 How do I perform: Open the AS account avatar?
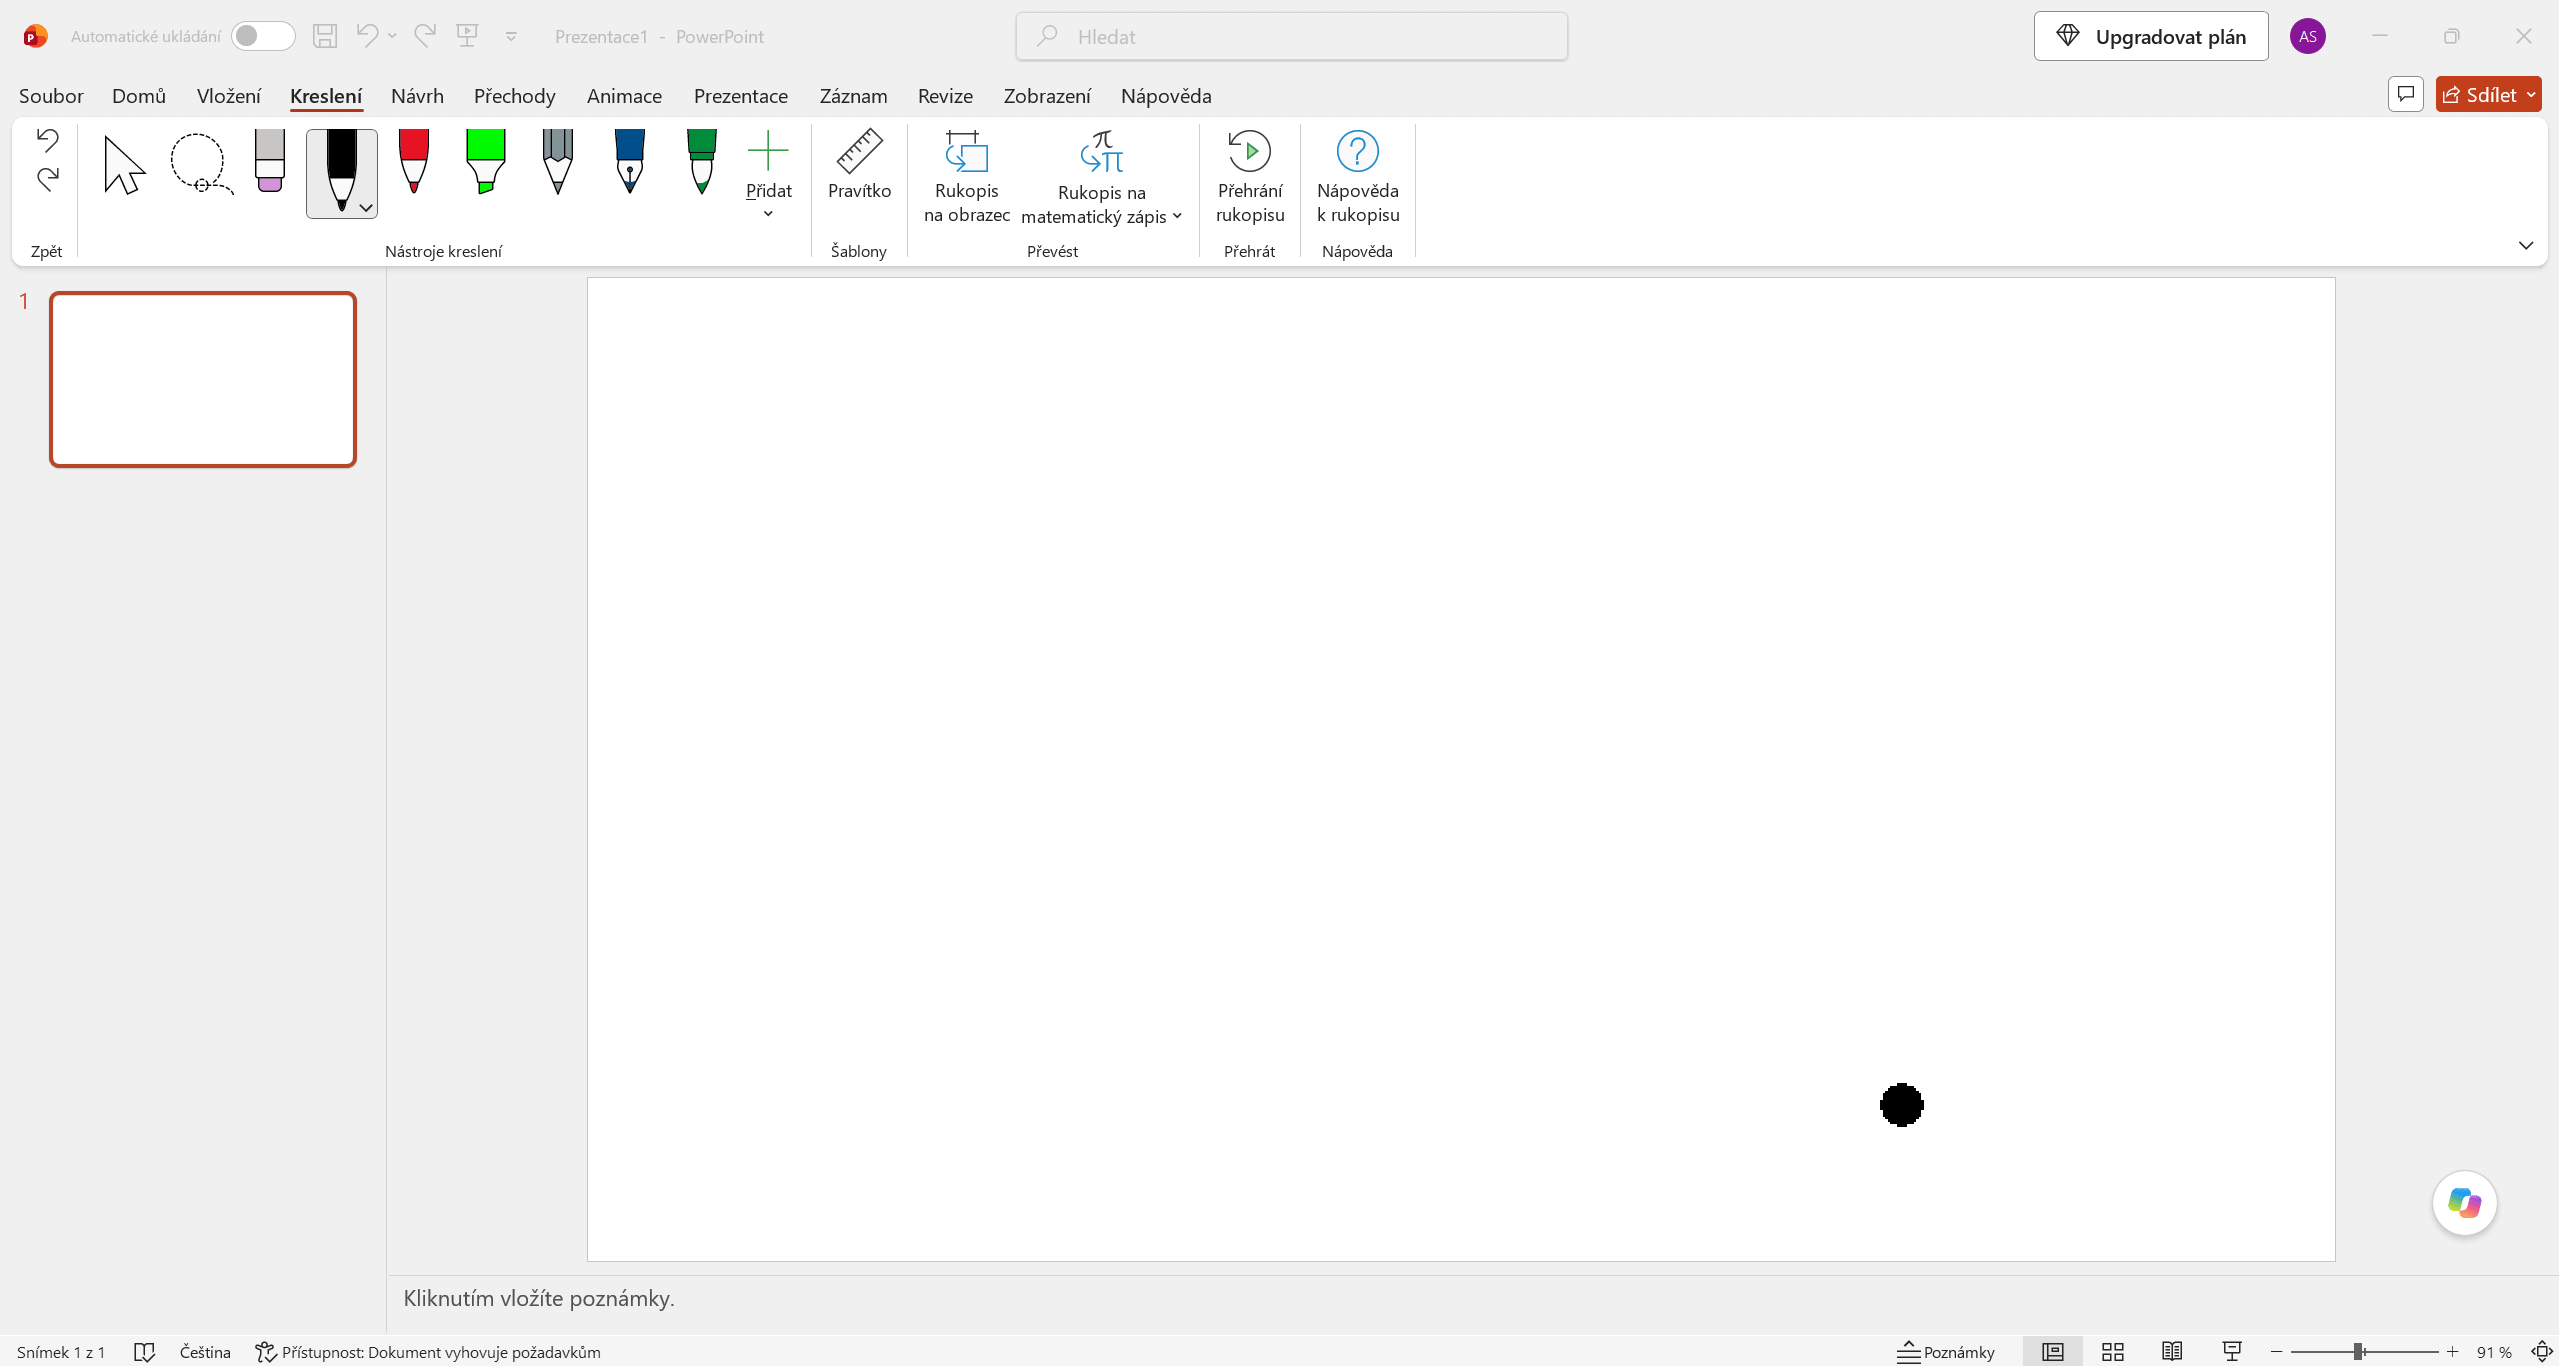(x=2308, y=36)
